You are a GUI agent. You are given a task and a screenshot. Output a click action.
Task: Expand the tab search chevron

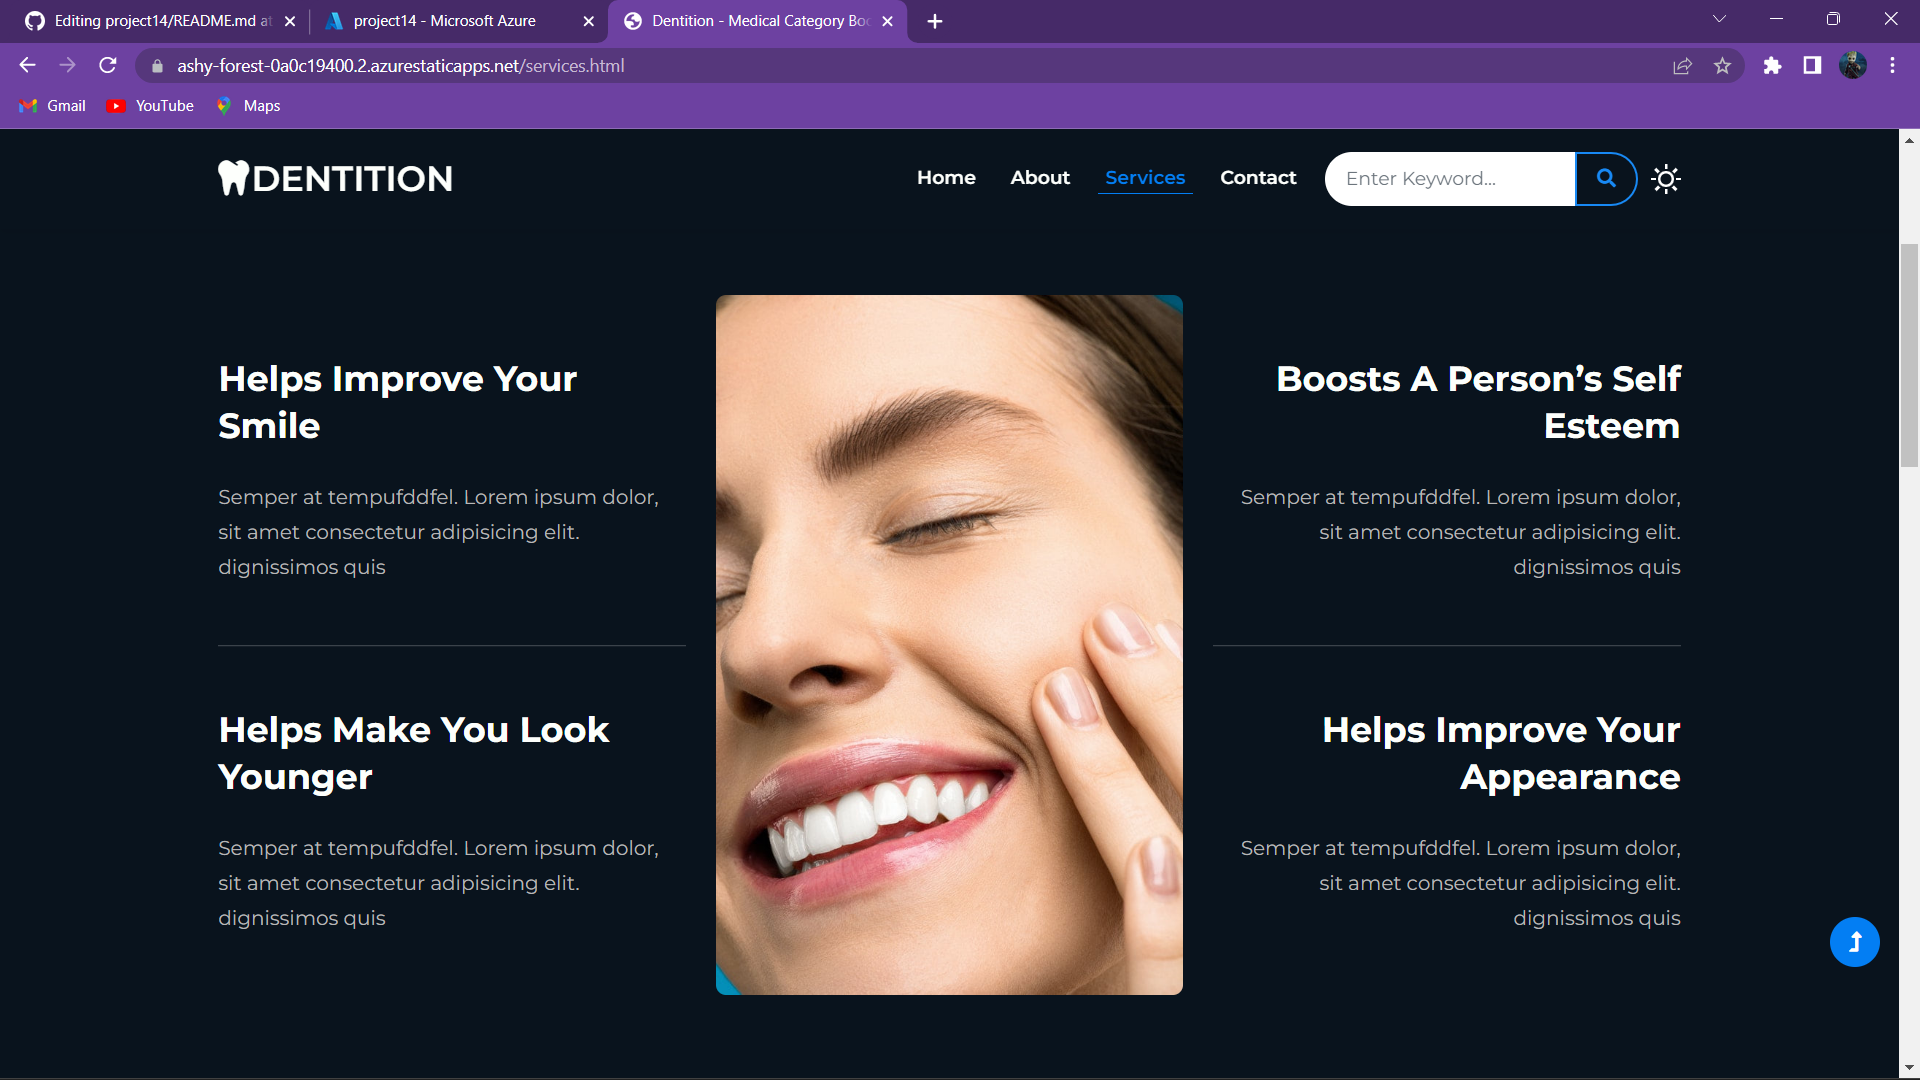click(1719, 19)
